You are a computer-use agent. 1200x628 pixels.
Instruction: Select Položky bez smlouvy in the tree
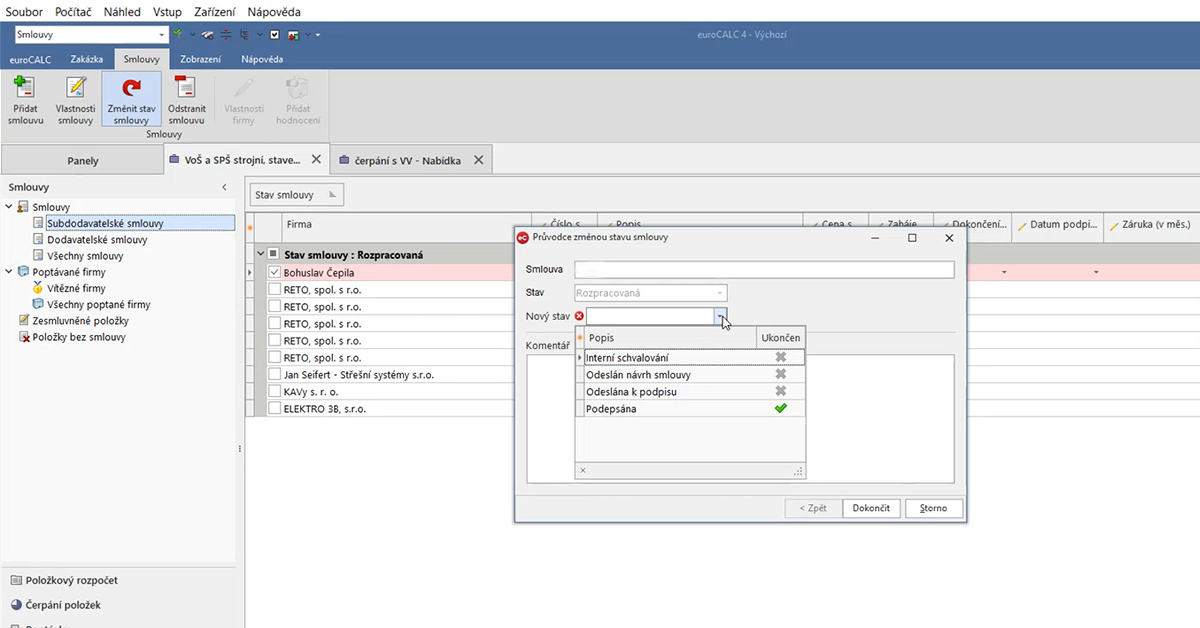click(x=79, y=337)
